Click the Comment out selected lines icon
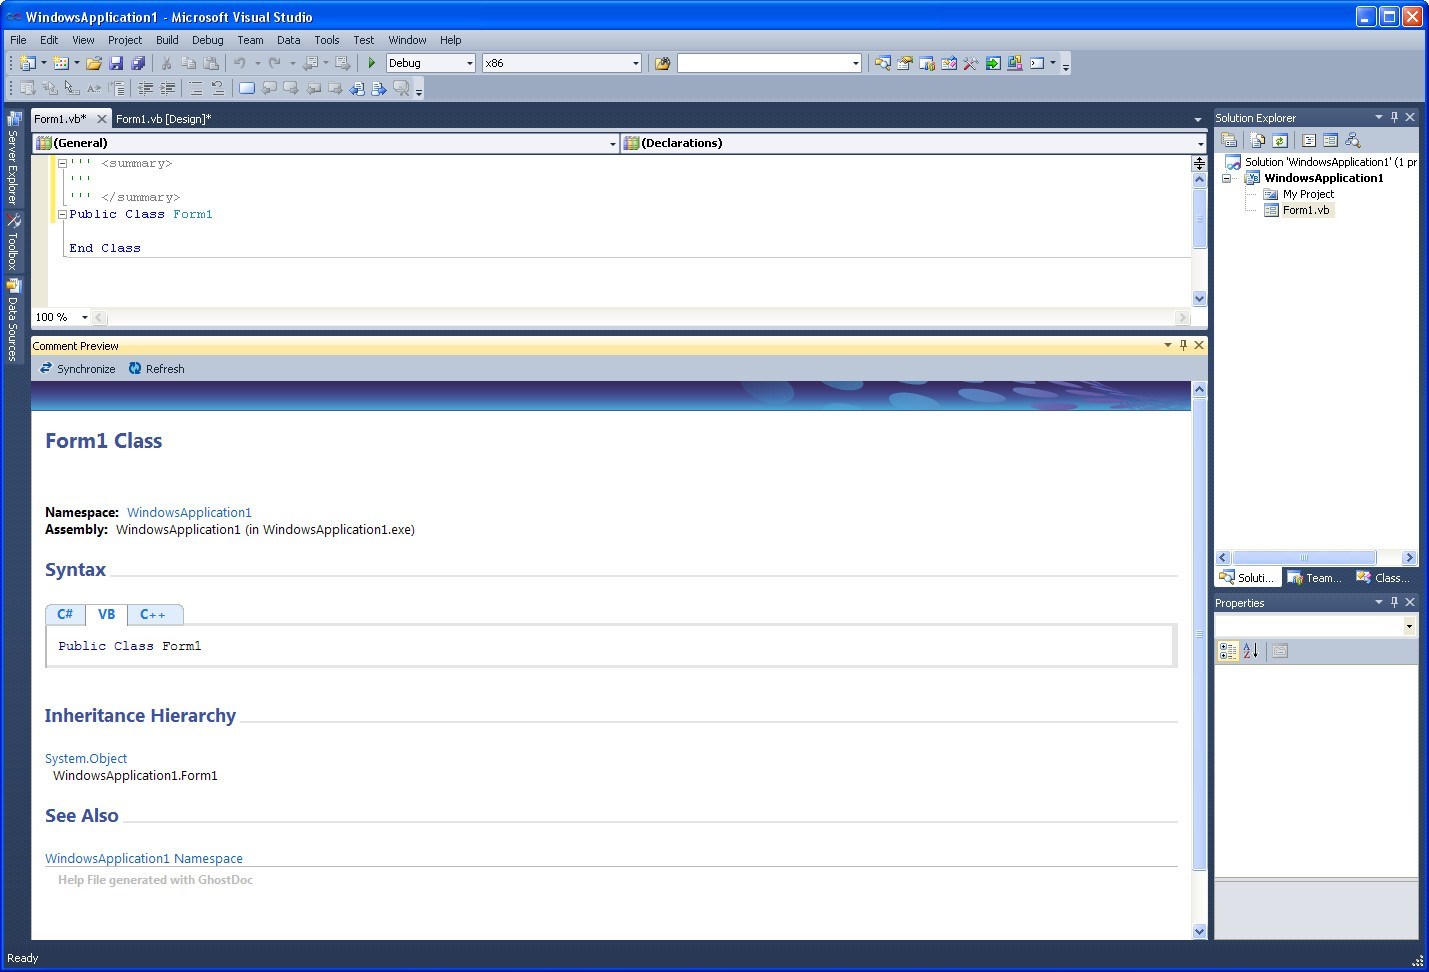The height and width of the screenshot is (972, 1429). pos(195,88)
